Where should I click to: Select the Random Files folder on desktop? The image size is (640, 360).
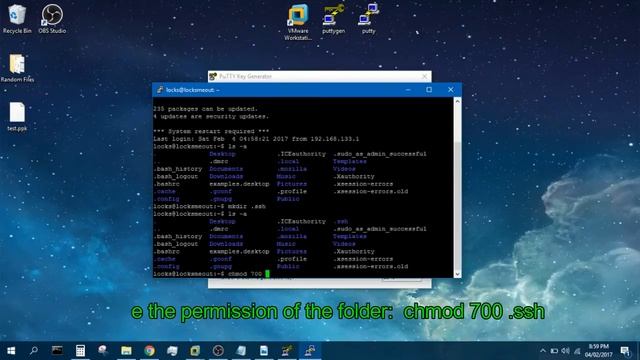click(17, 68)
